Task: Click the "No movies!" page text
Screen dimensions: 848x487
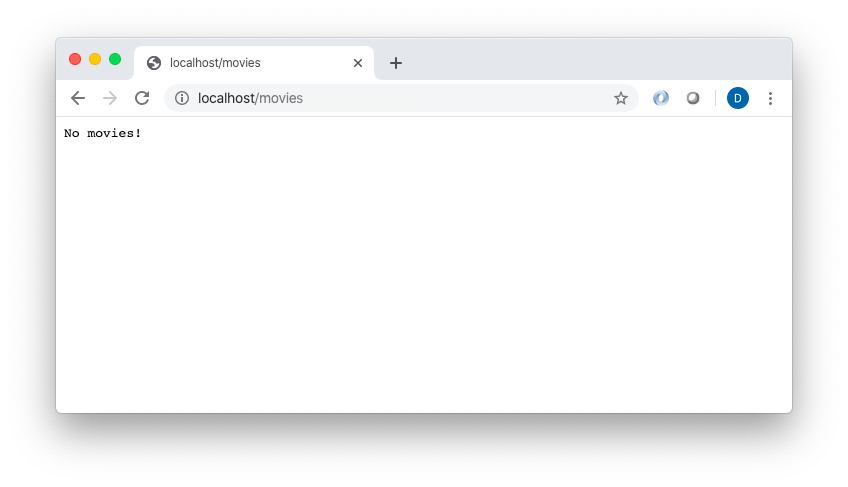Action: pos(103,133)
